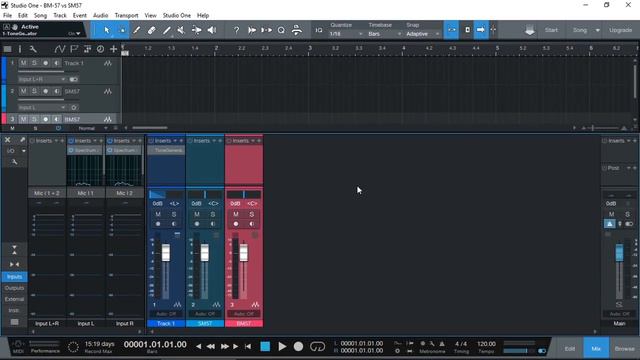Open the Quantize value dropdown
The width and height of the screenshot is (640, 360).
346,34
